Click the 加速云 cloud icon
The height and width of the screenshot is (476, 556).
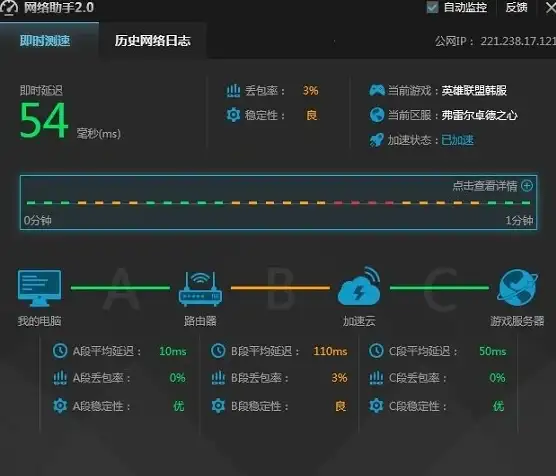359,287
